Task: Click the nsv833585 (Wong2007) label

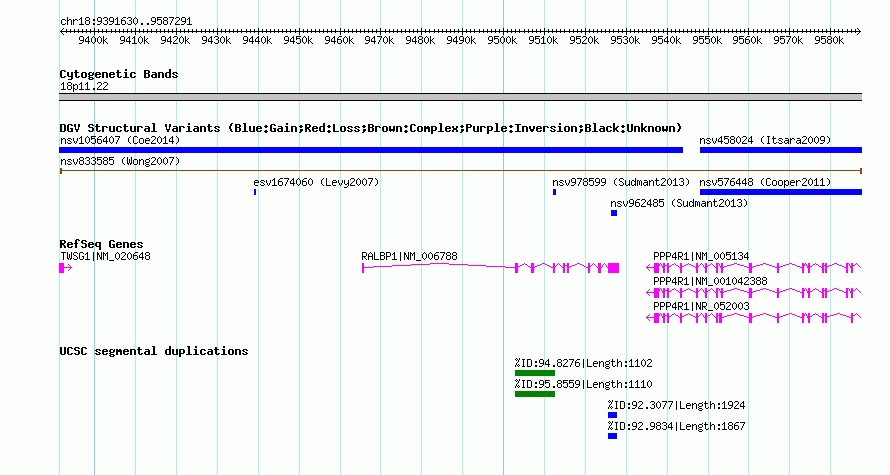Action: 120,161
